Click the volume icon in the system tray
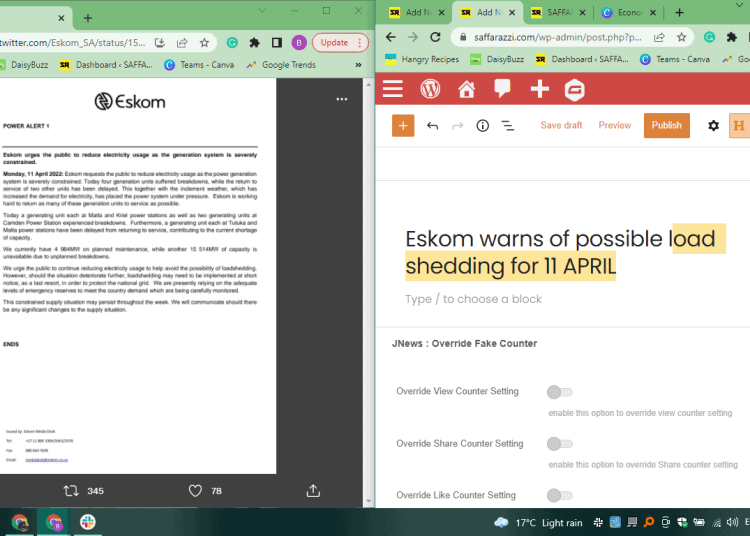750x536 pixels. pyautogui.click(x=732, y=522)
